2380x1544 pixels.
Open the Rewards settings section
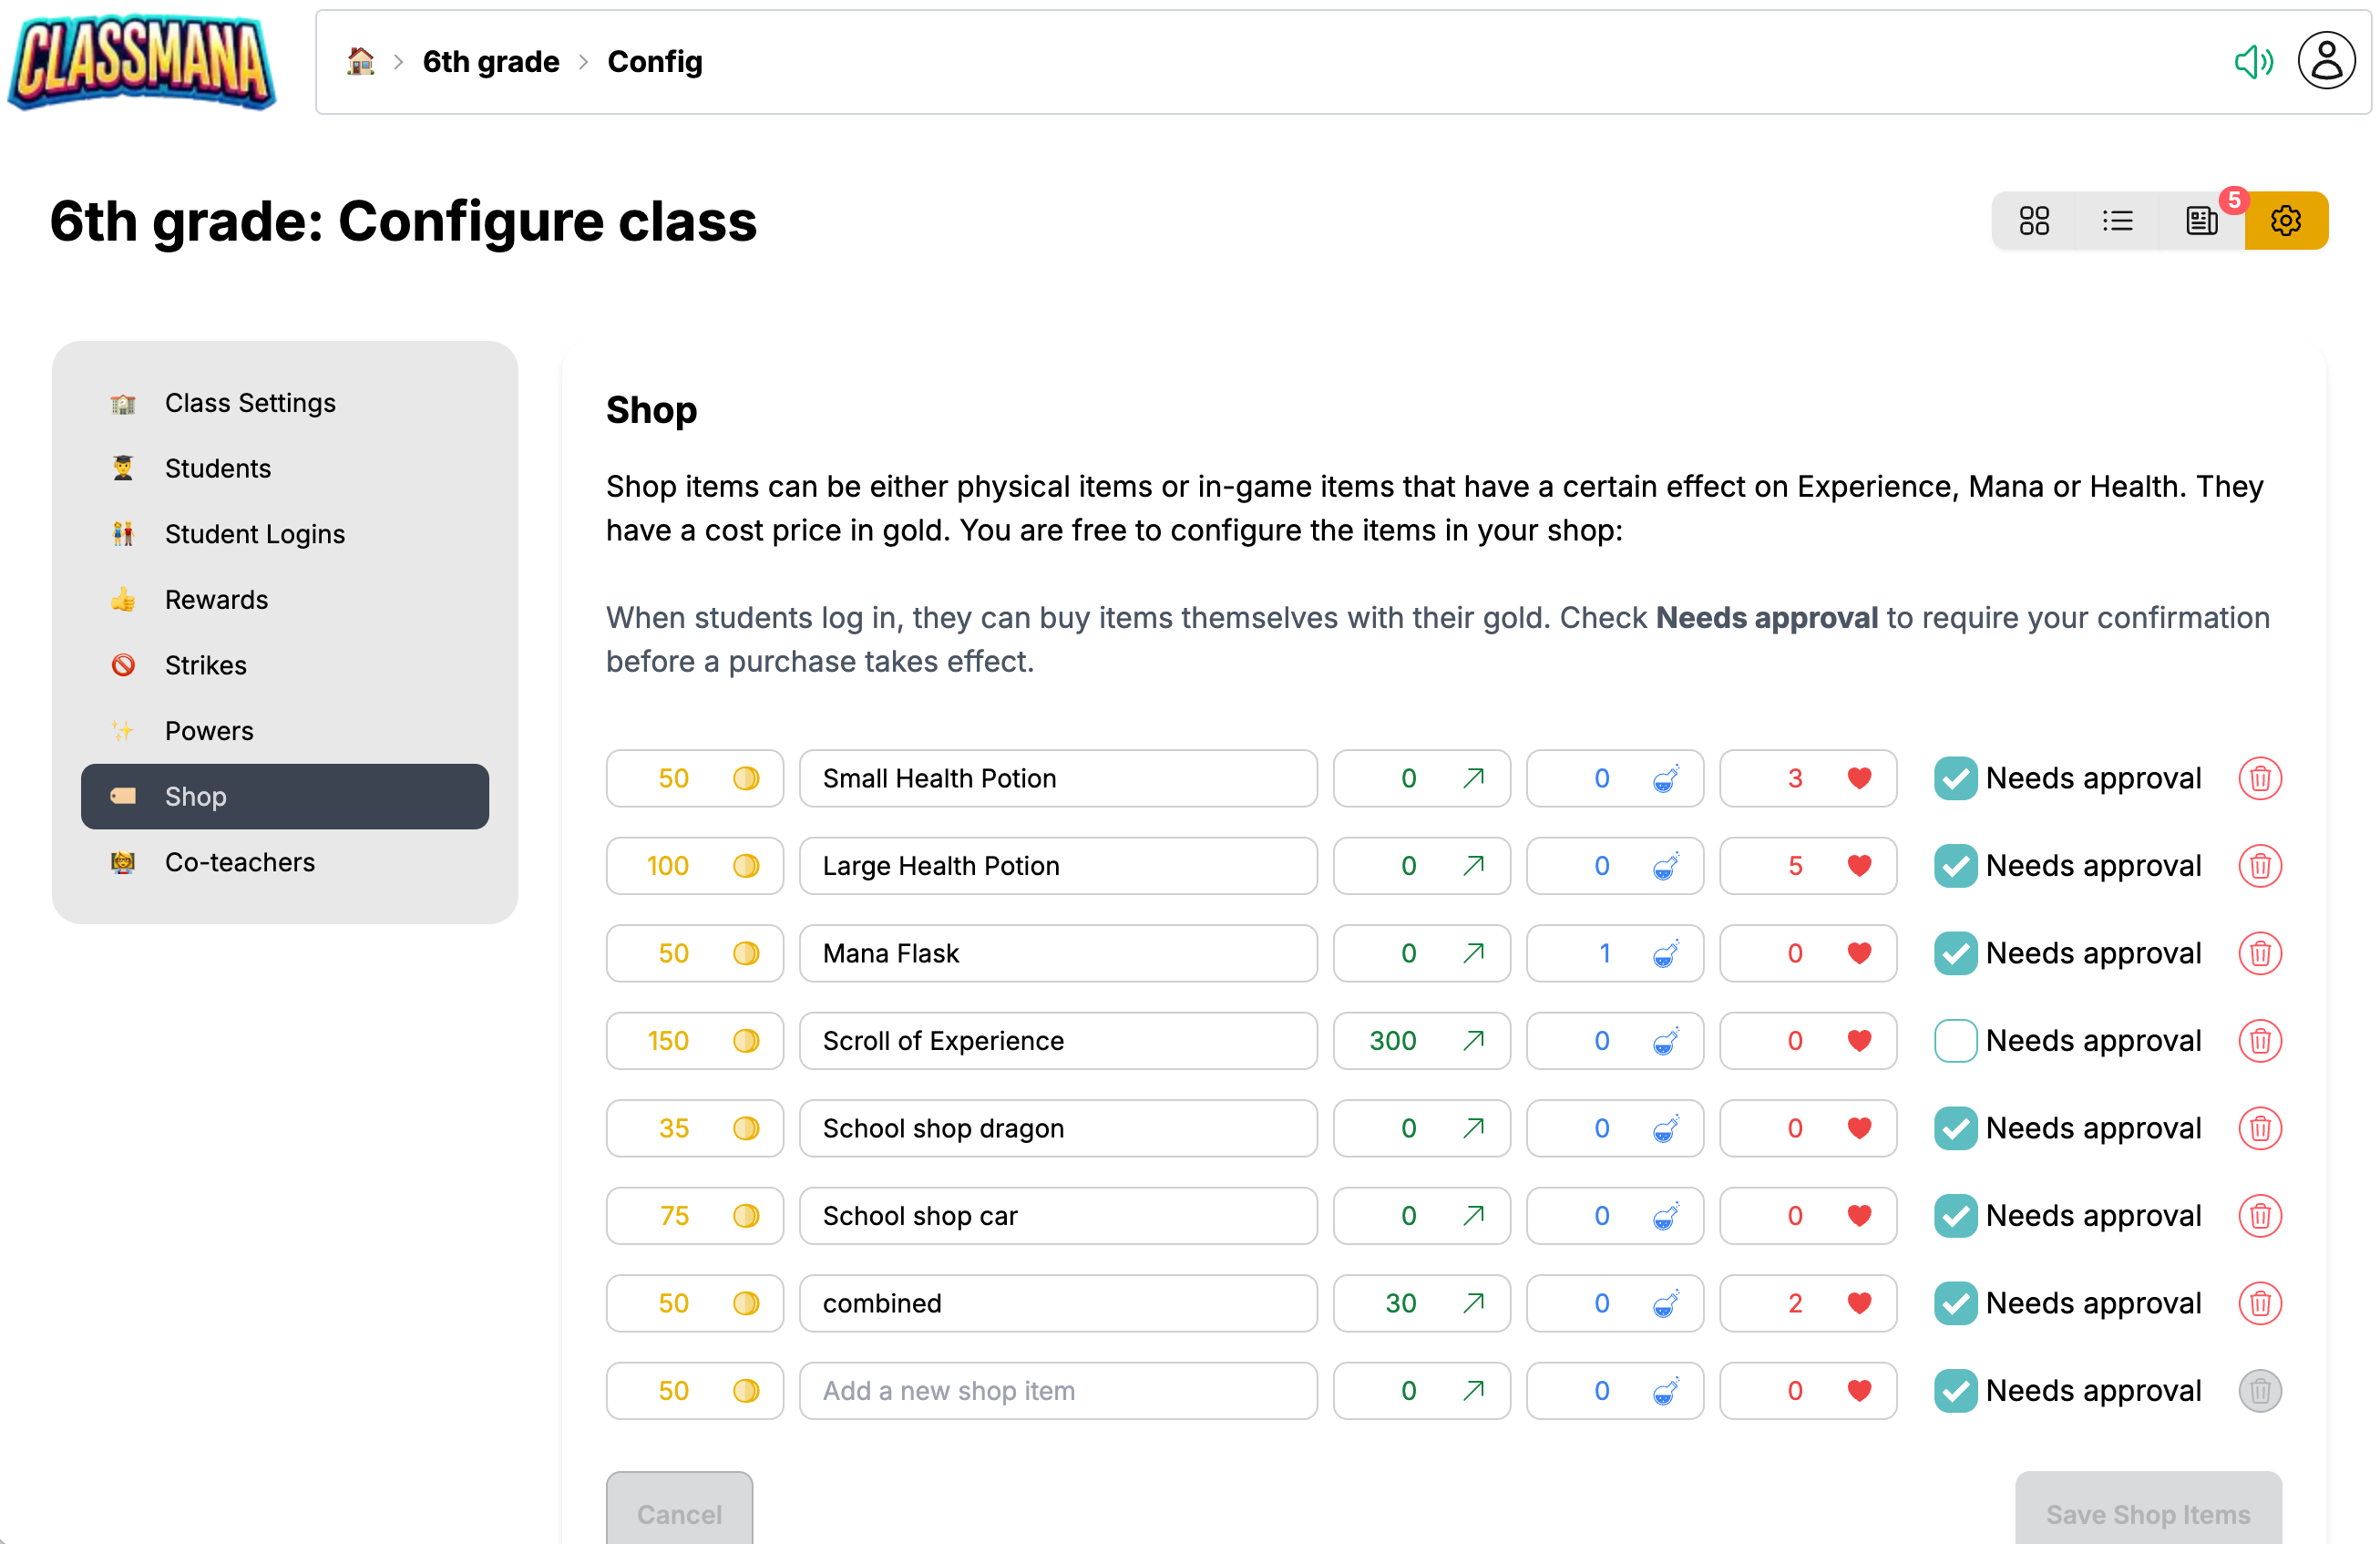point(216,600)
